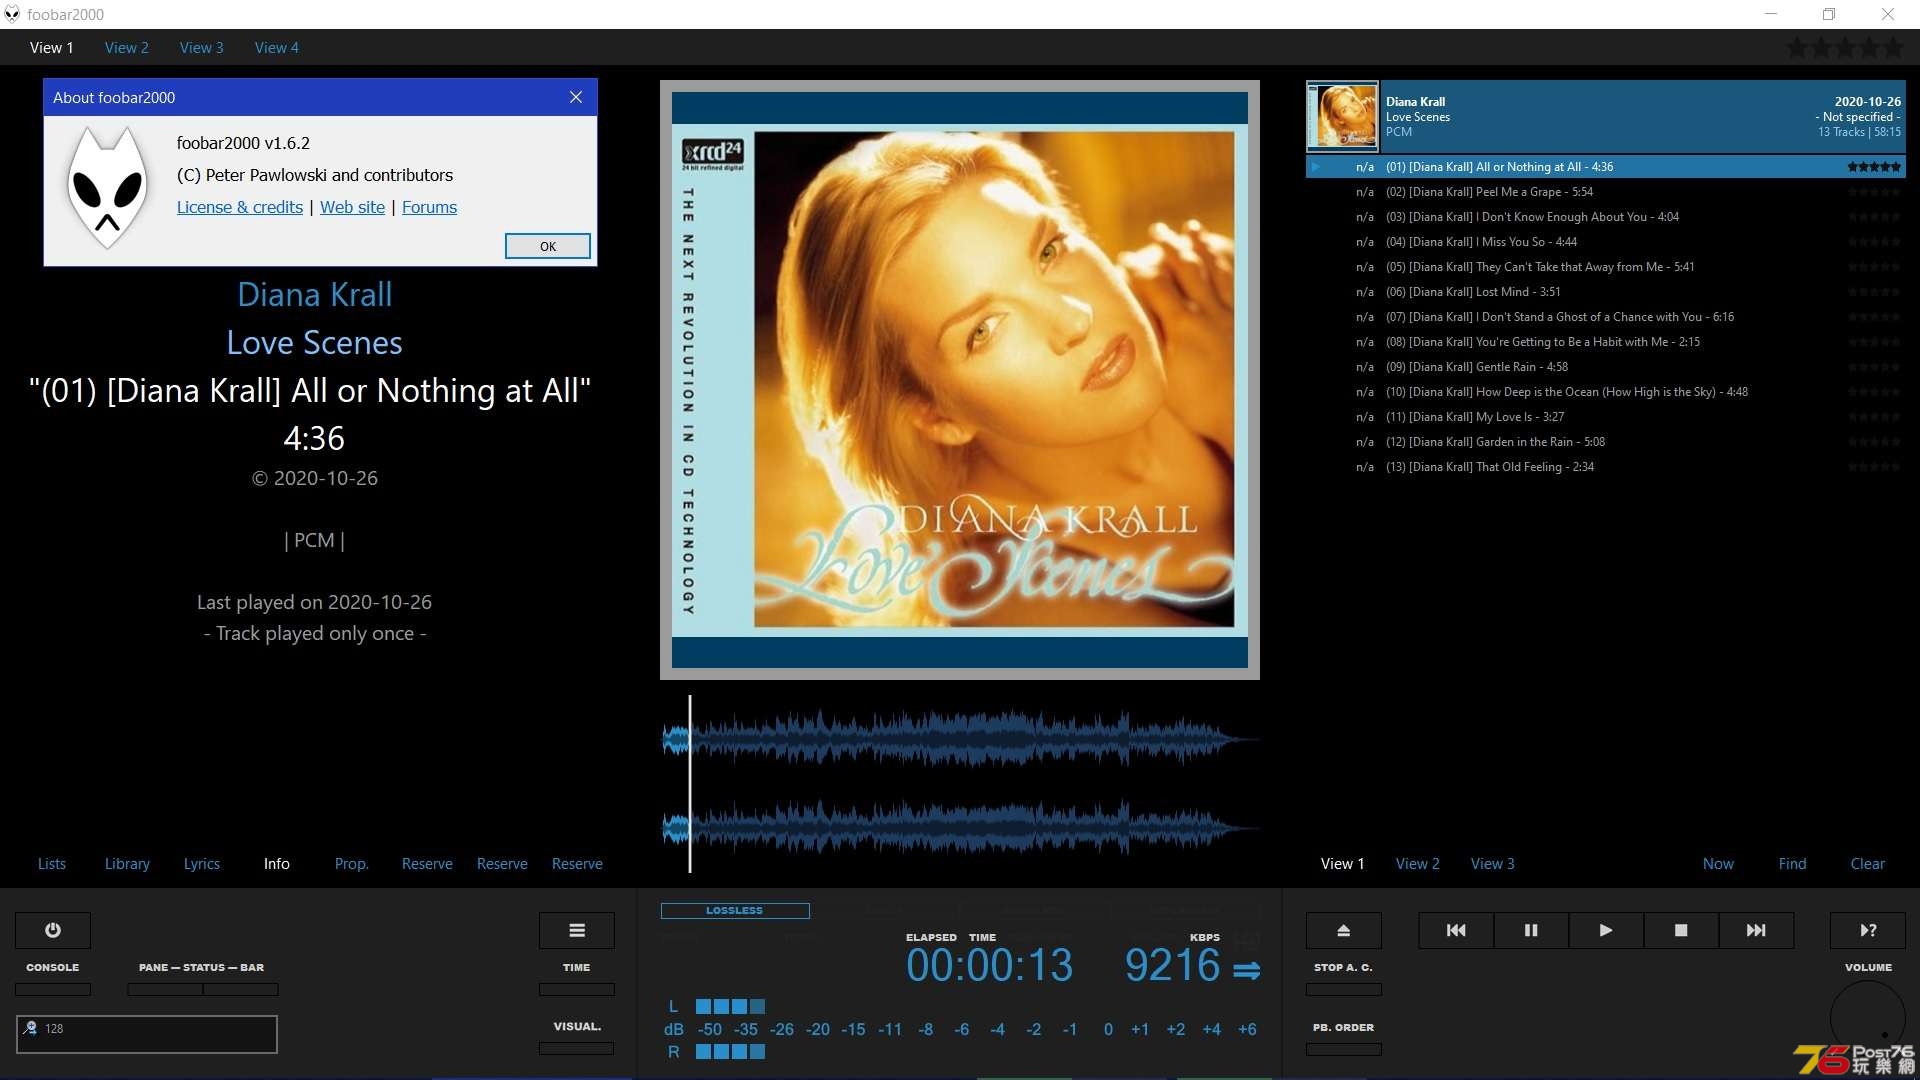
Task: Switch to the top View 4 tab
Action: pos(276,47)
